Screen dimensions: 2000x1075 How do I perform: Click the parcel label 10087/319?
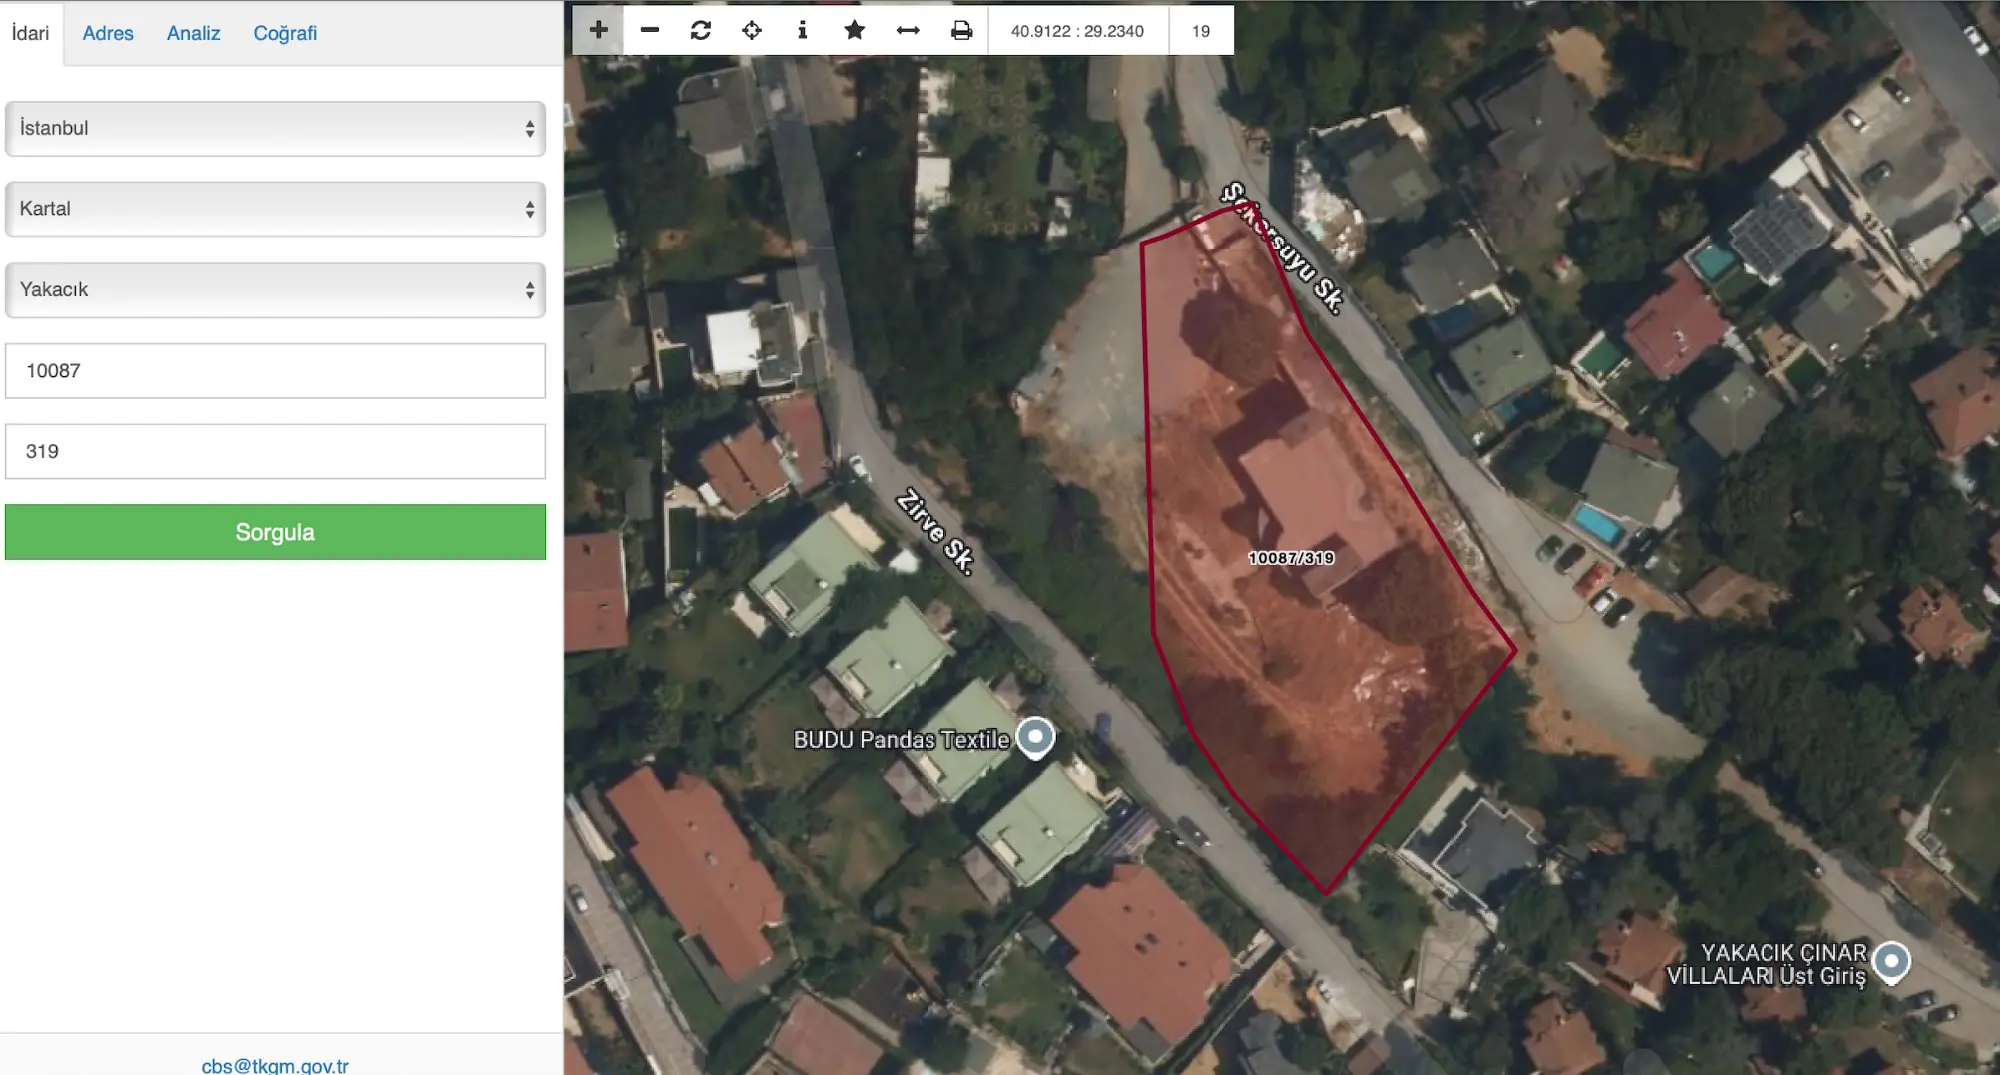(x=1291, y=558)
